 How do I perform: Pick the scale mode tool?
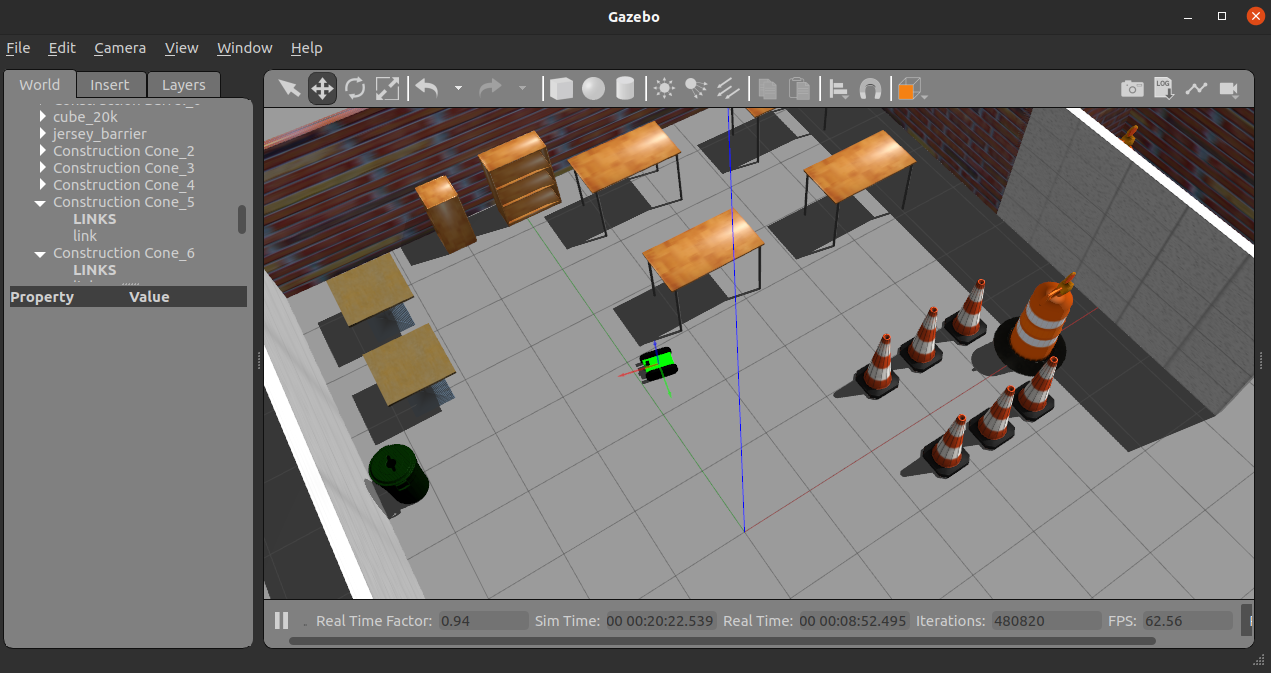pos(387,88)
